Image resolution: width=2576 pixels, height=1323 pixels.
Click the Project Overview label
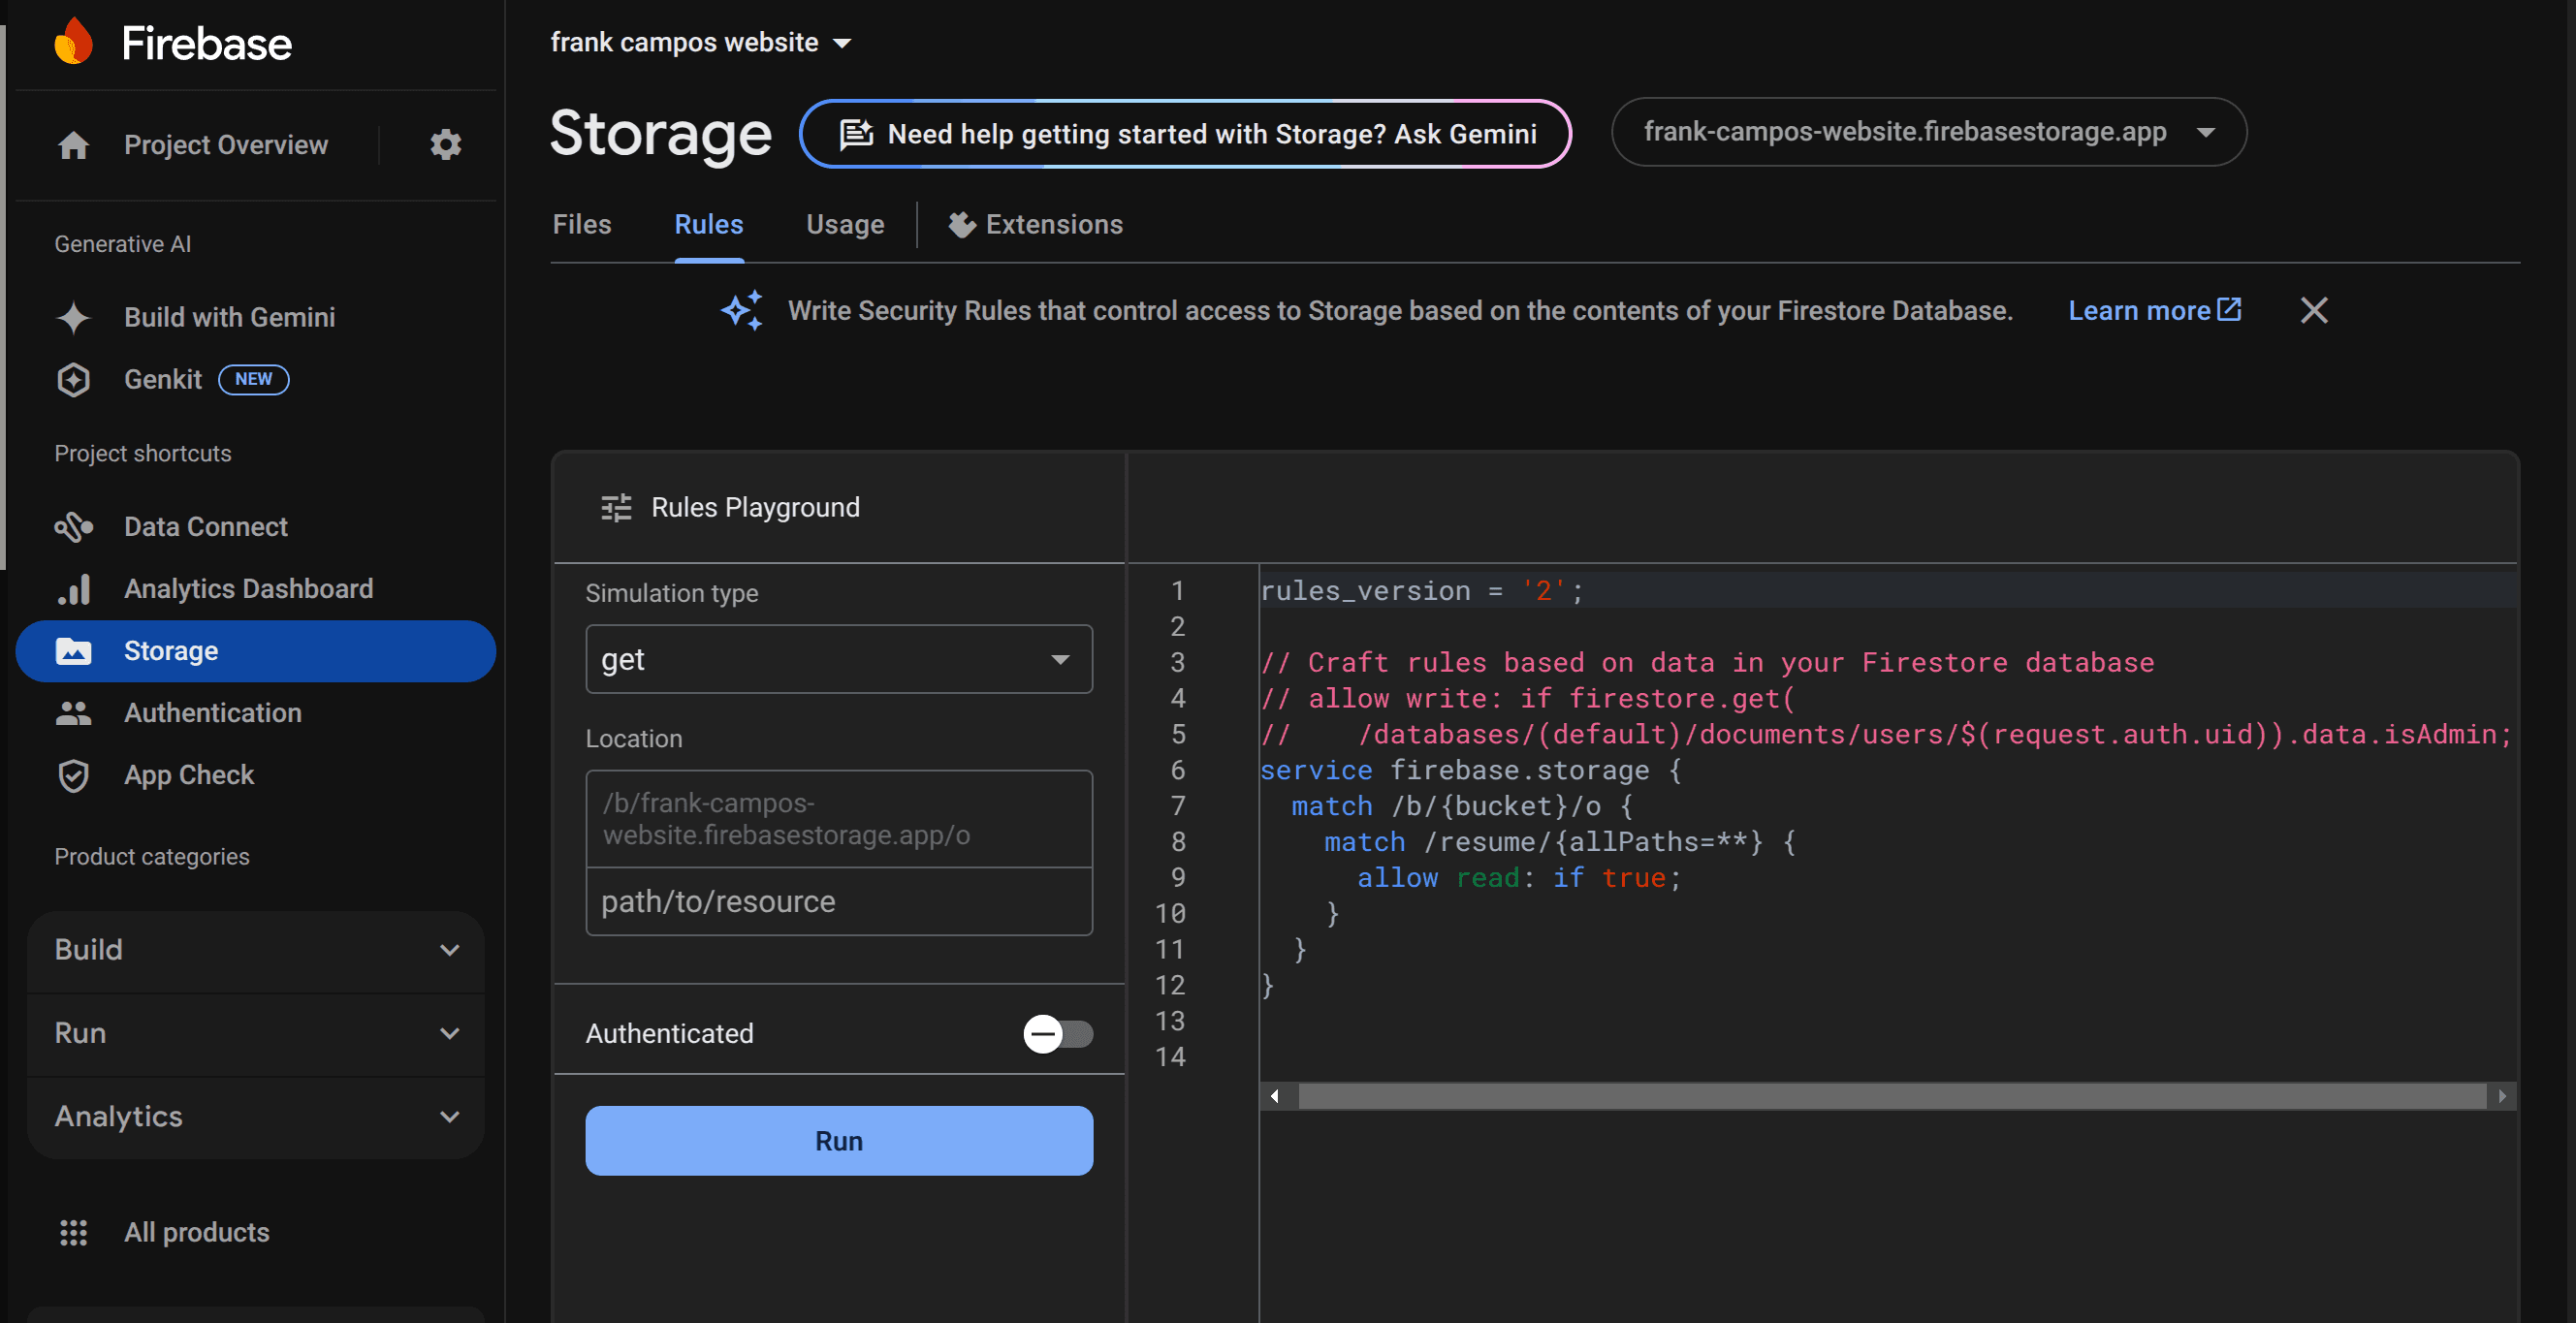[x=226, y=145]
